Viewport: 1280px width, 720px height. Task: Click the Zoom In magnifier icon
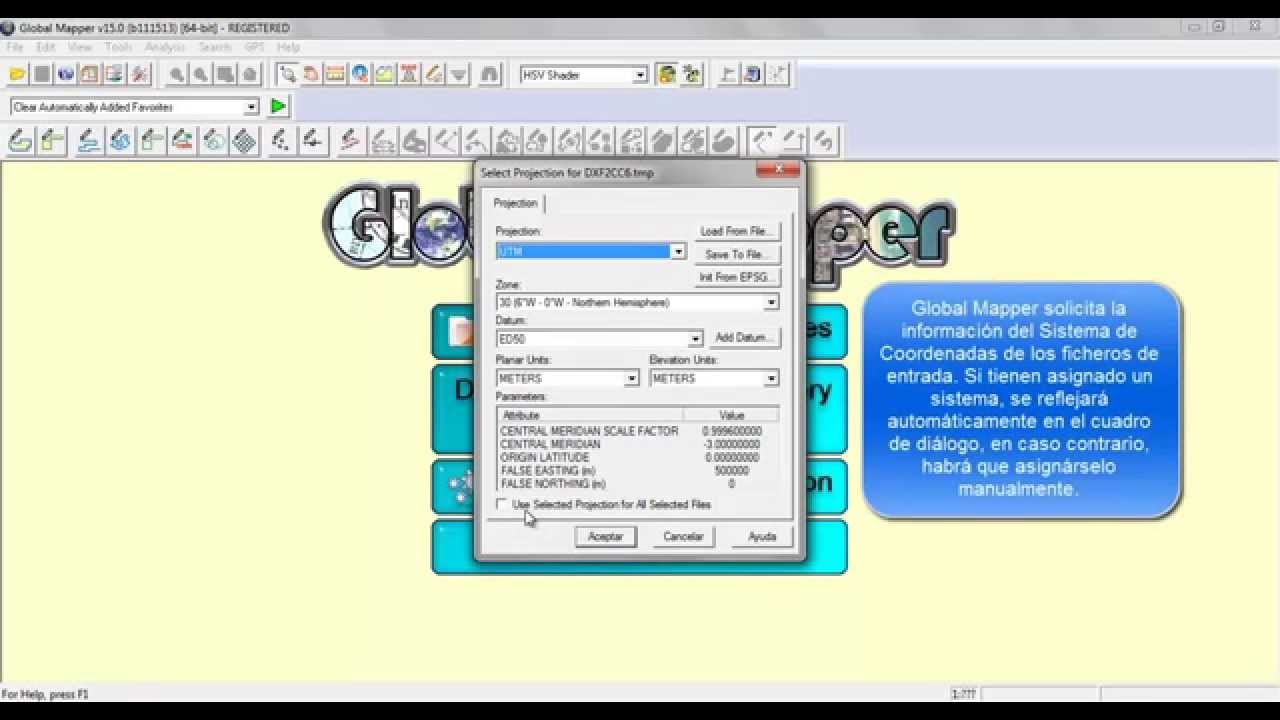(x=176, y=74)
